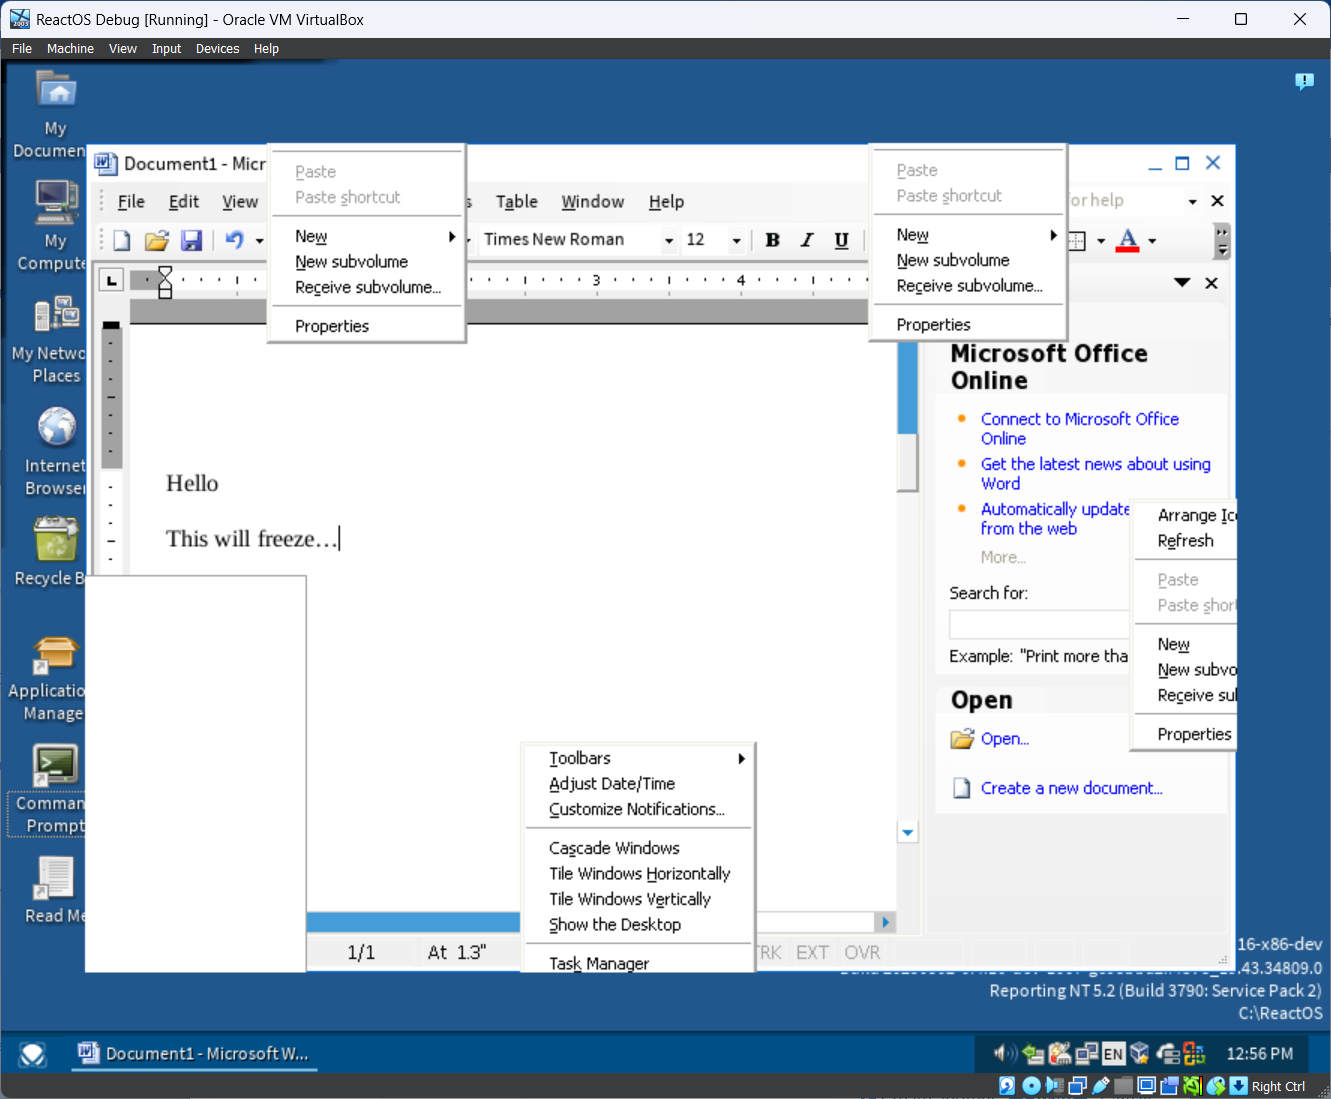This screenshot has height=1099, width=1331.
Task: Open the font size 12 dropdown
Action: (737, 241)
